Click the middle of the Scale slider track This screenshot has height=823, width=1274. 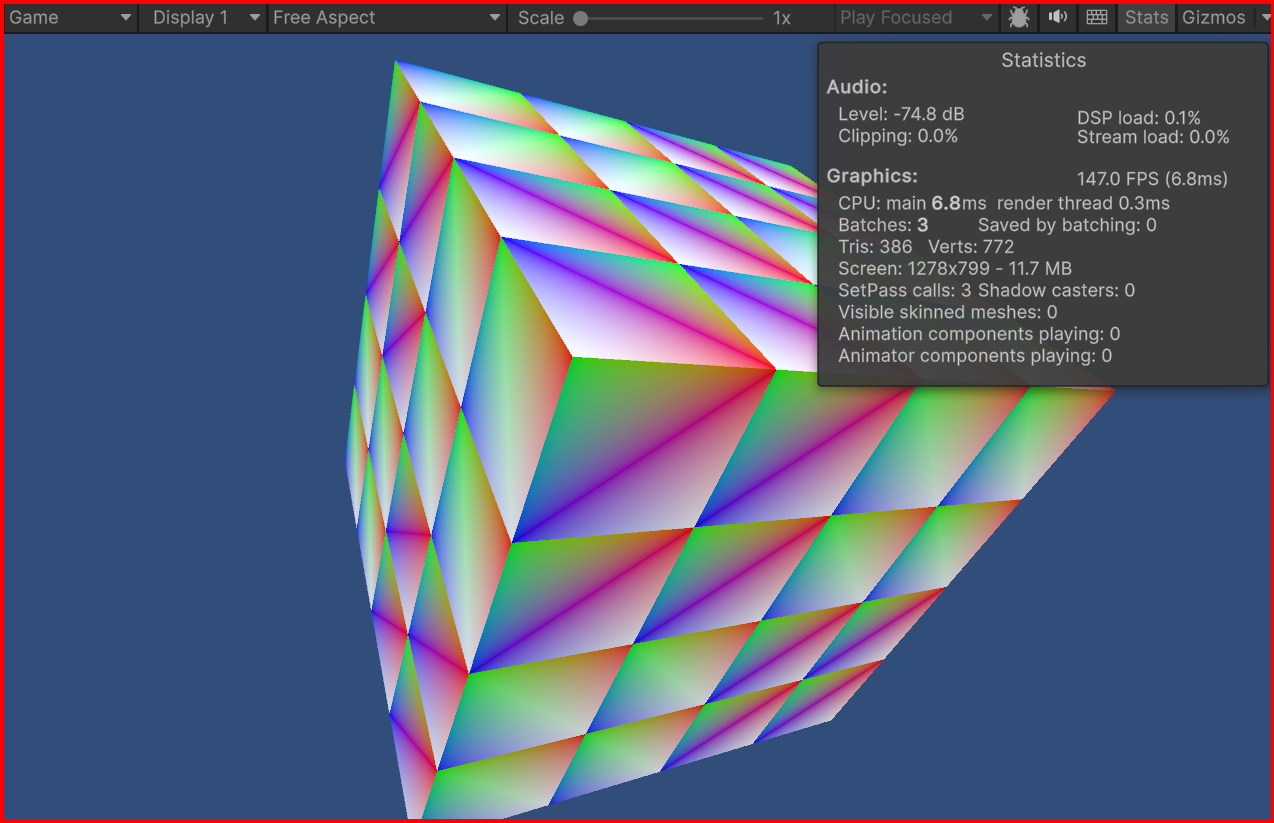(x=670, y=18)
